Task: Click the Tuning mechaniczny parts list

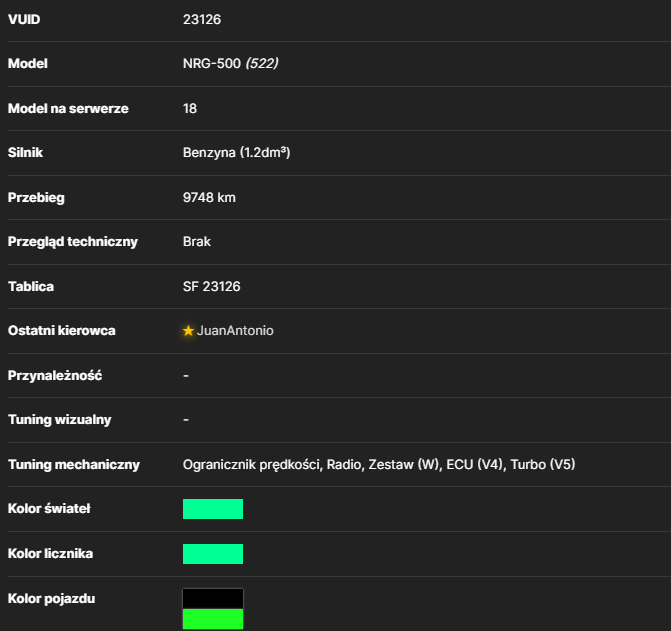Action: tap(379, 465)
